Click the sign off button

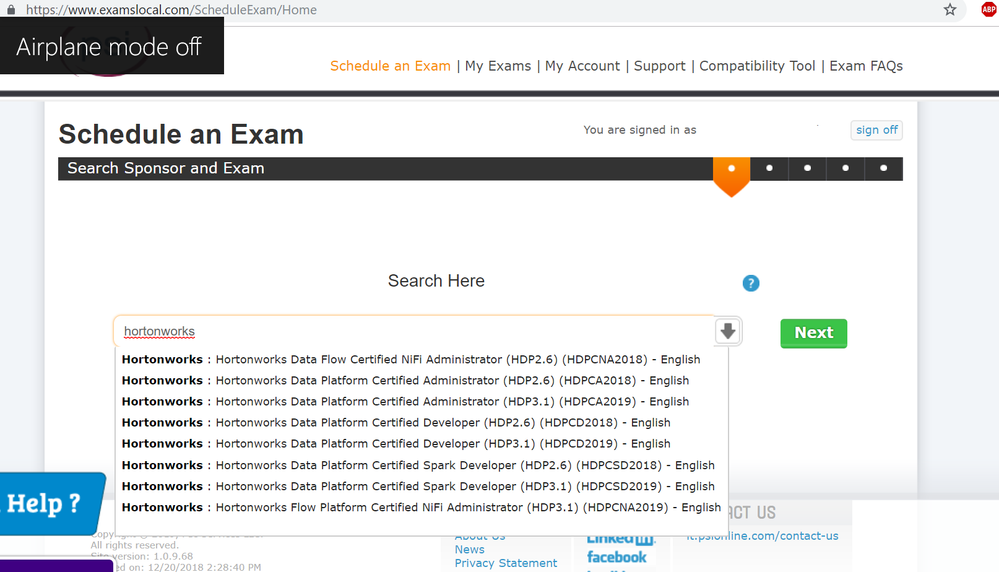pos(877,130)
